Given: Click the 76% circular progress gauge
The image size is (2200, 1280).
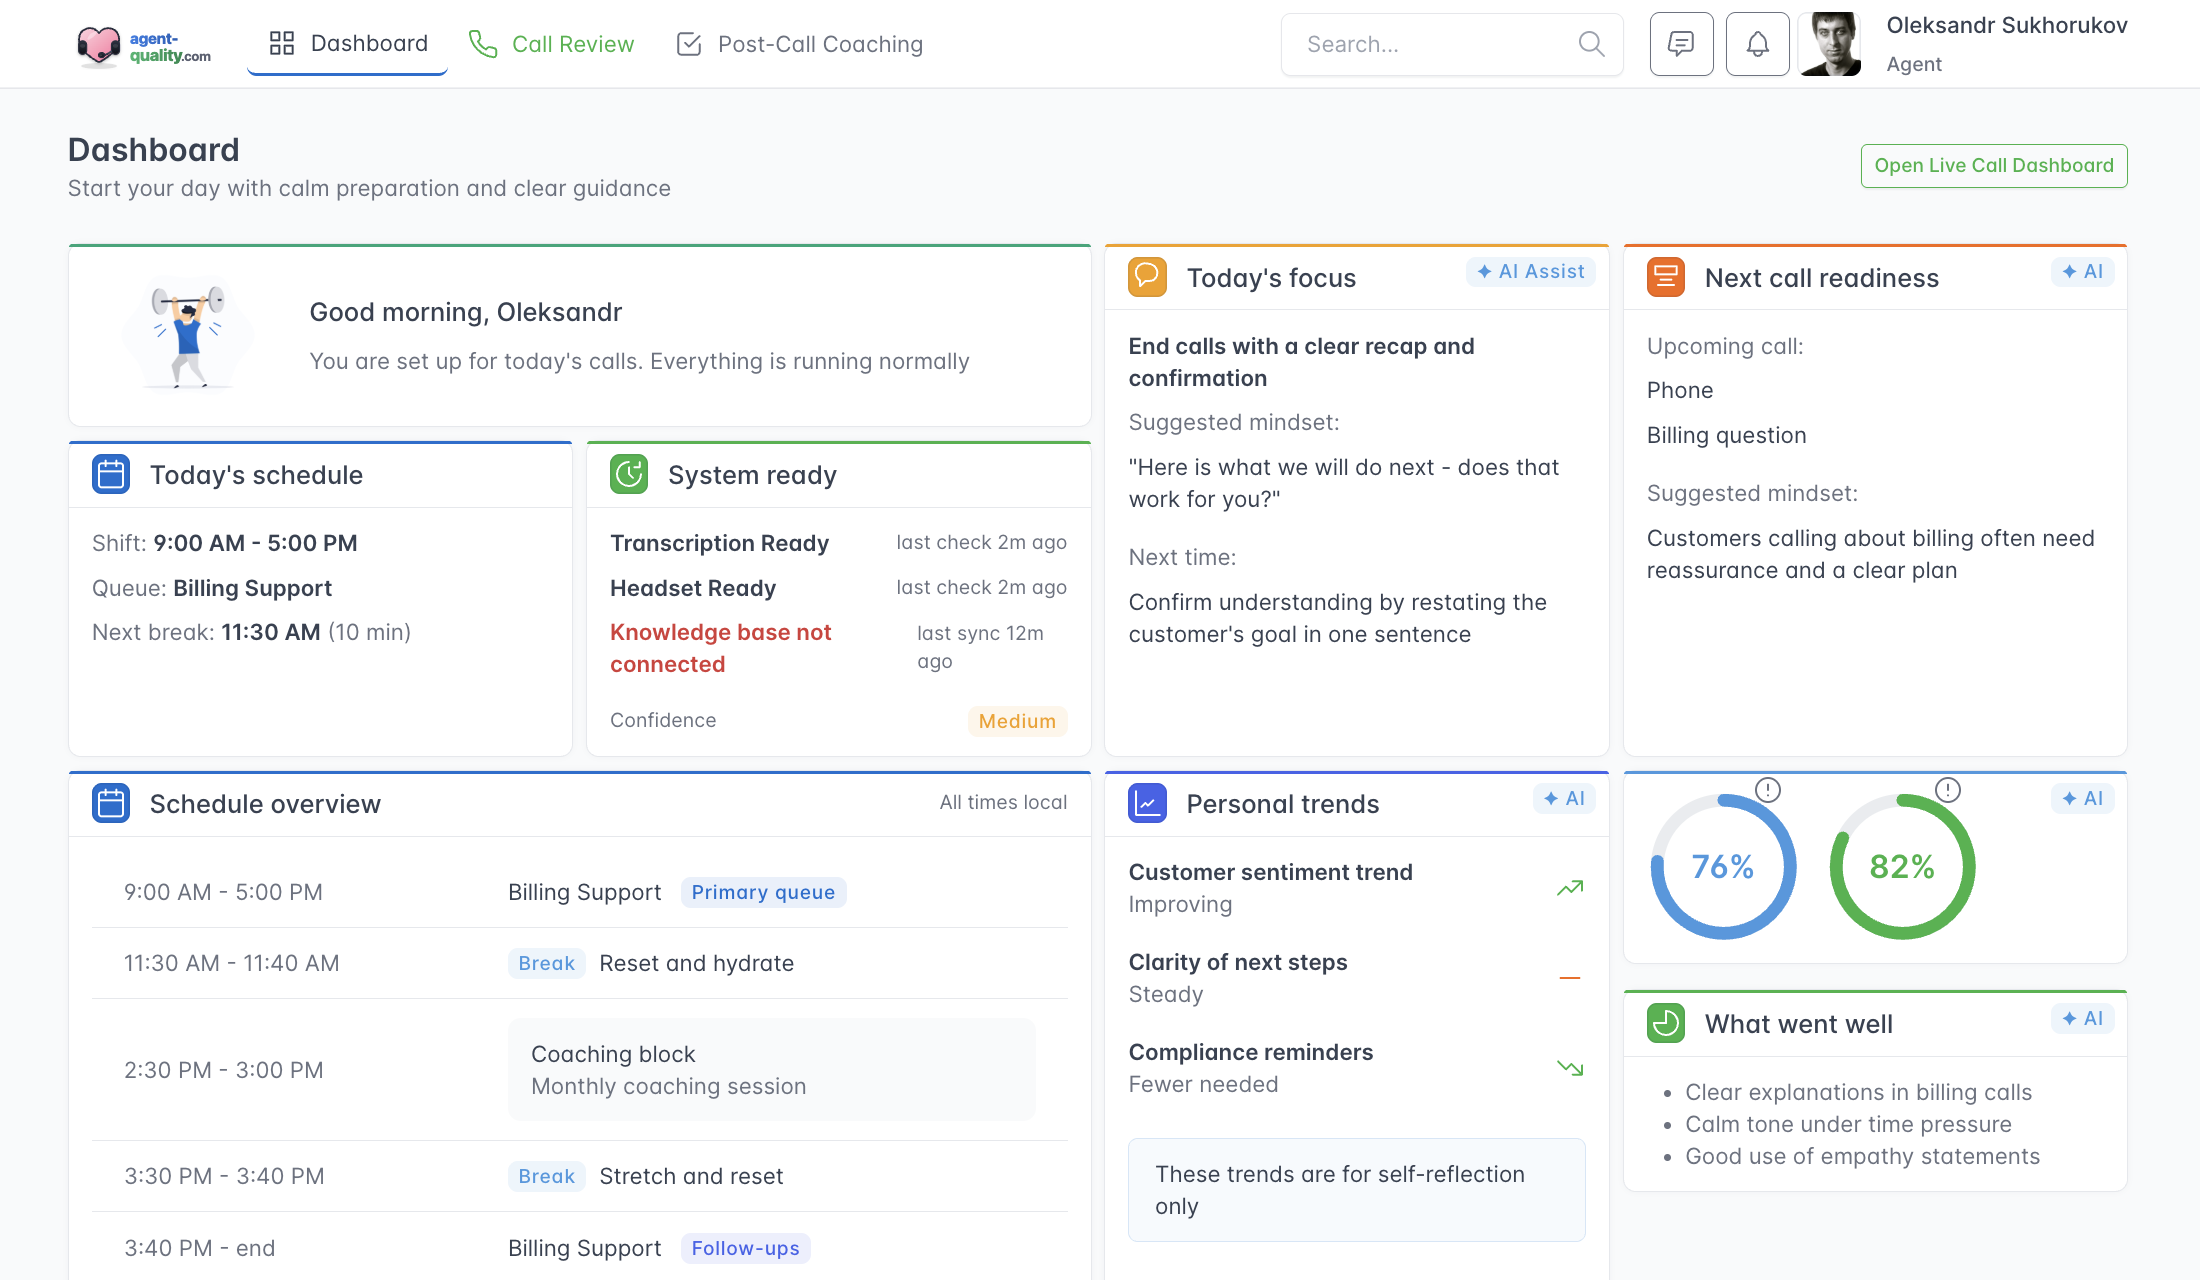Looking at the screenshot, I should (1722, 867).
